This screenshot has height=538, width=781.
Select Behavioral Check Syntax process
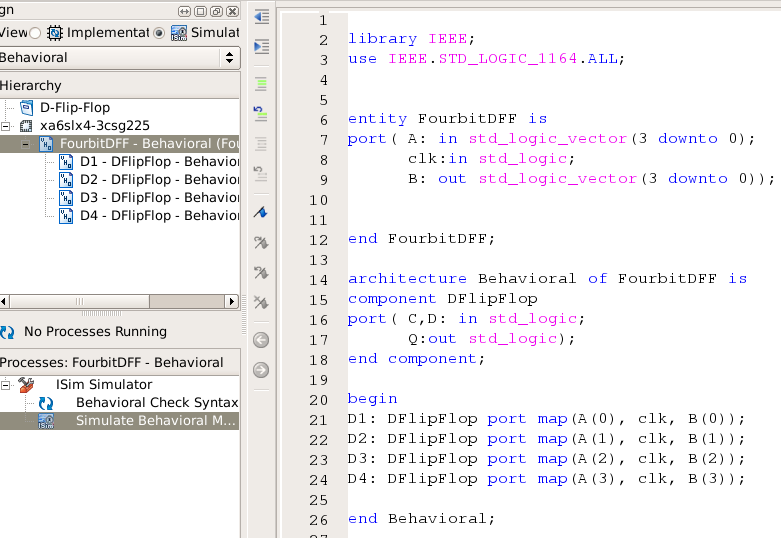(x=157, y=403)
